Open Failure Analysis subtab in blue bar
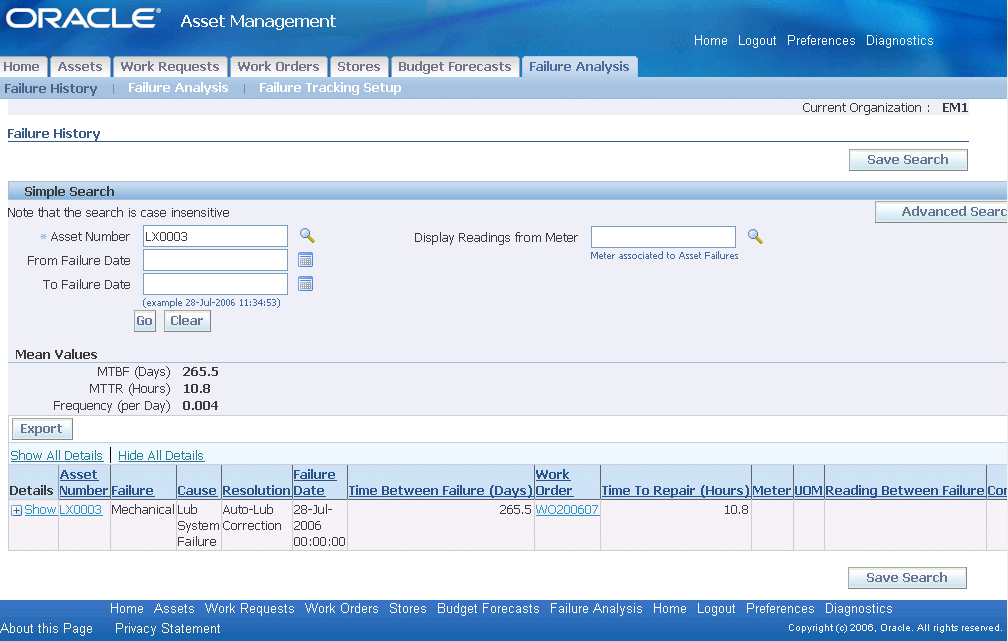 pos(178,87)
